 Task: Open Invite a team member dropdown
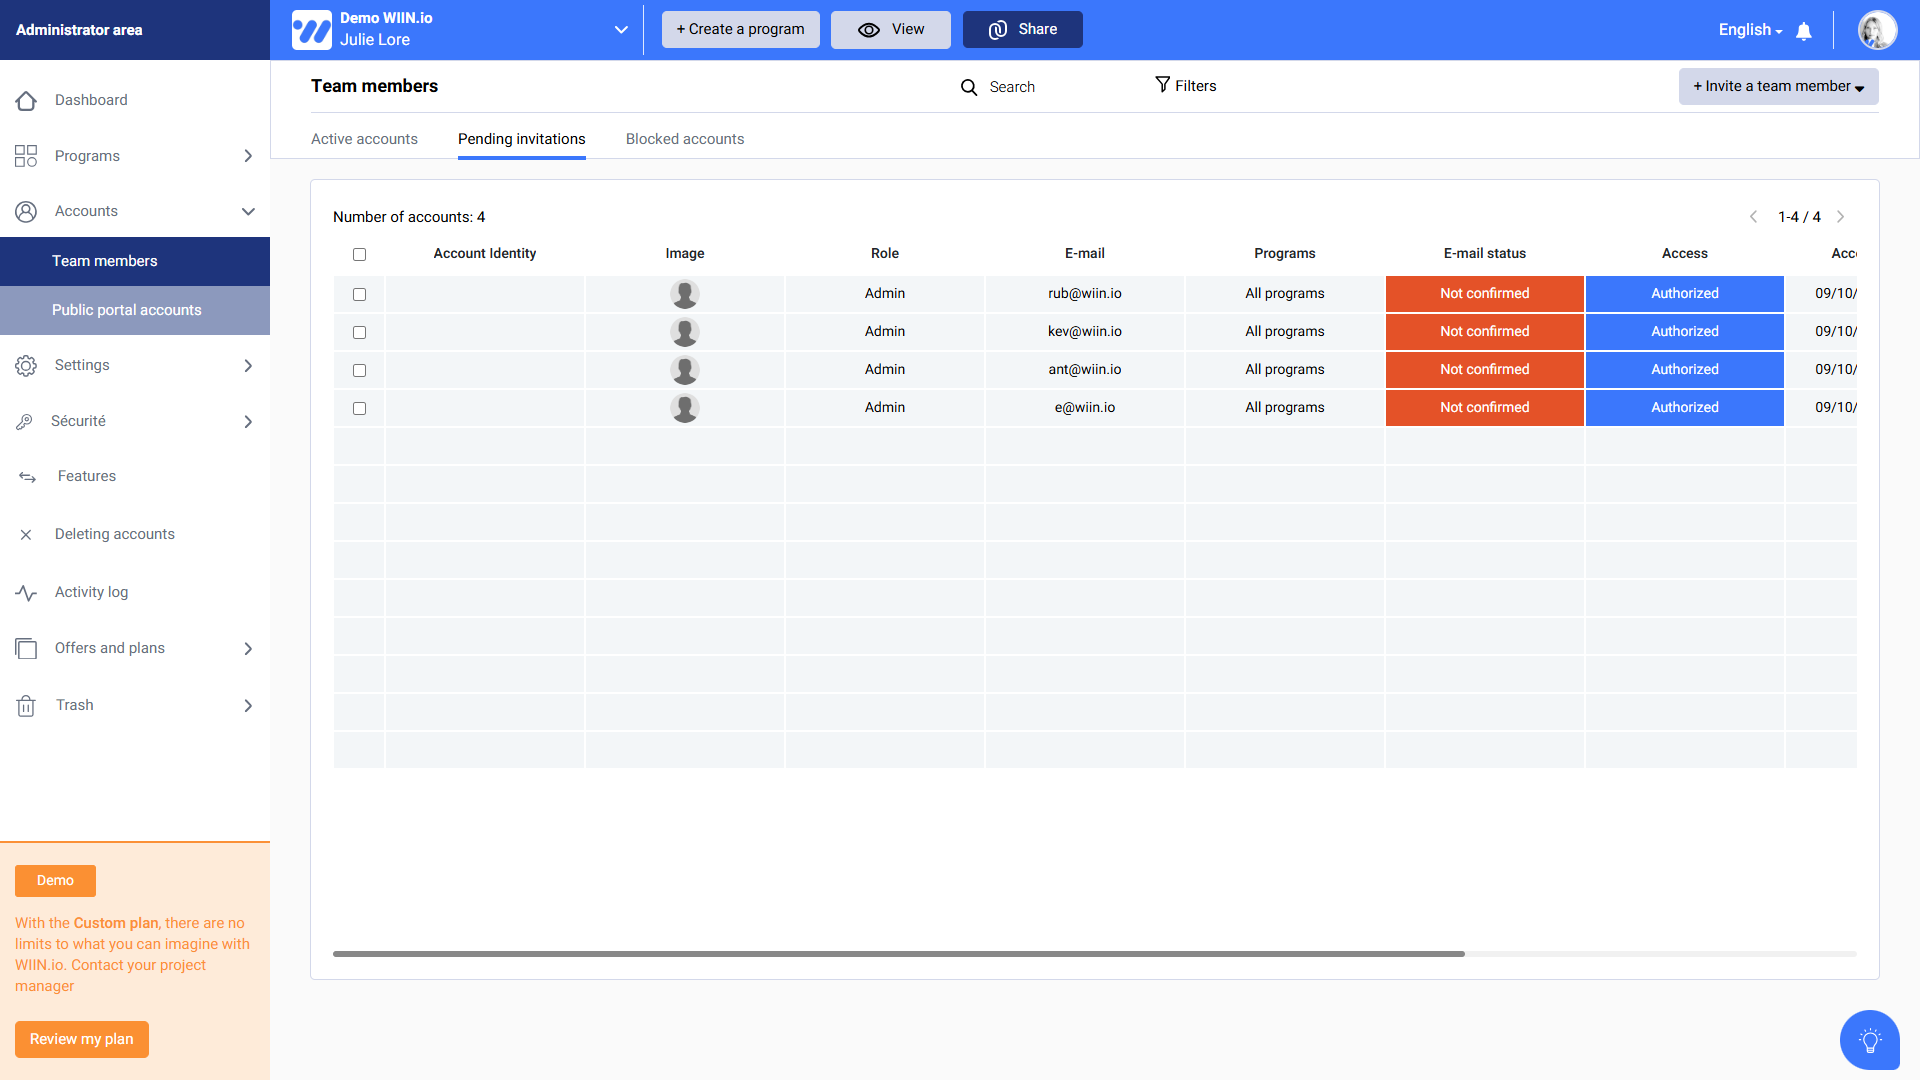1778,86
